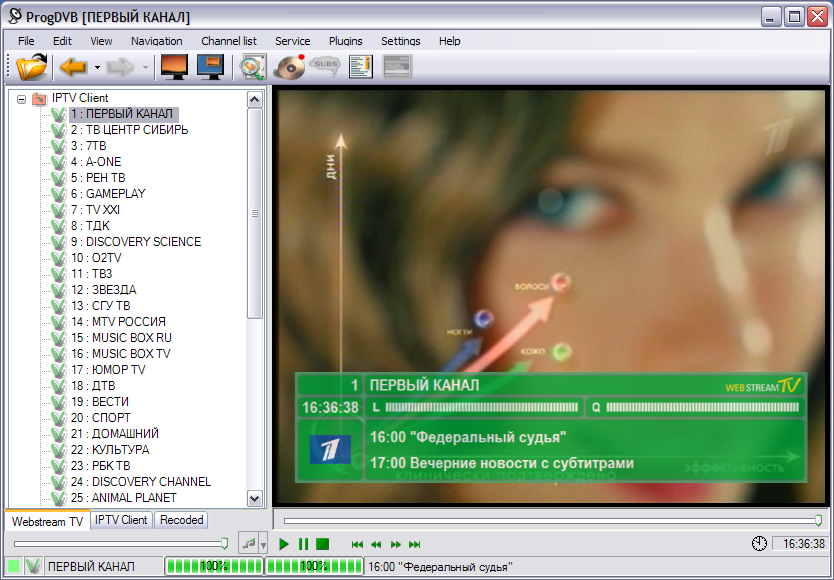Select channel 16 : MUSIC BOX TV

pos(120,353)
